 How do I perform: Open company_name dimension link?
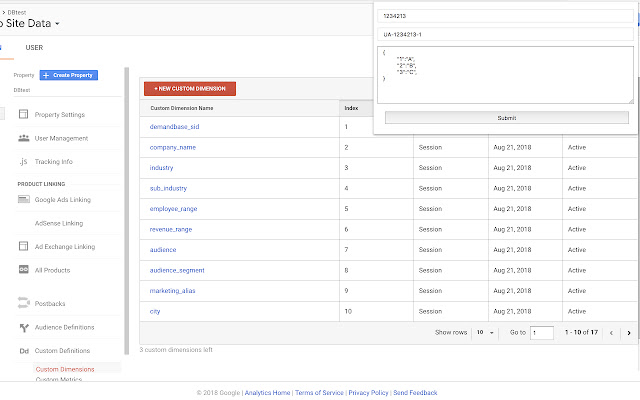173,147
